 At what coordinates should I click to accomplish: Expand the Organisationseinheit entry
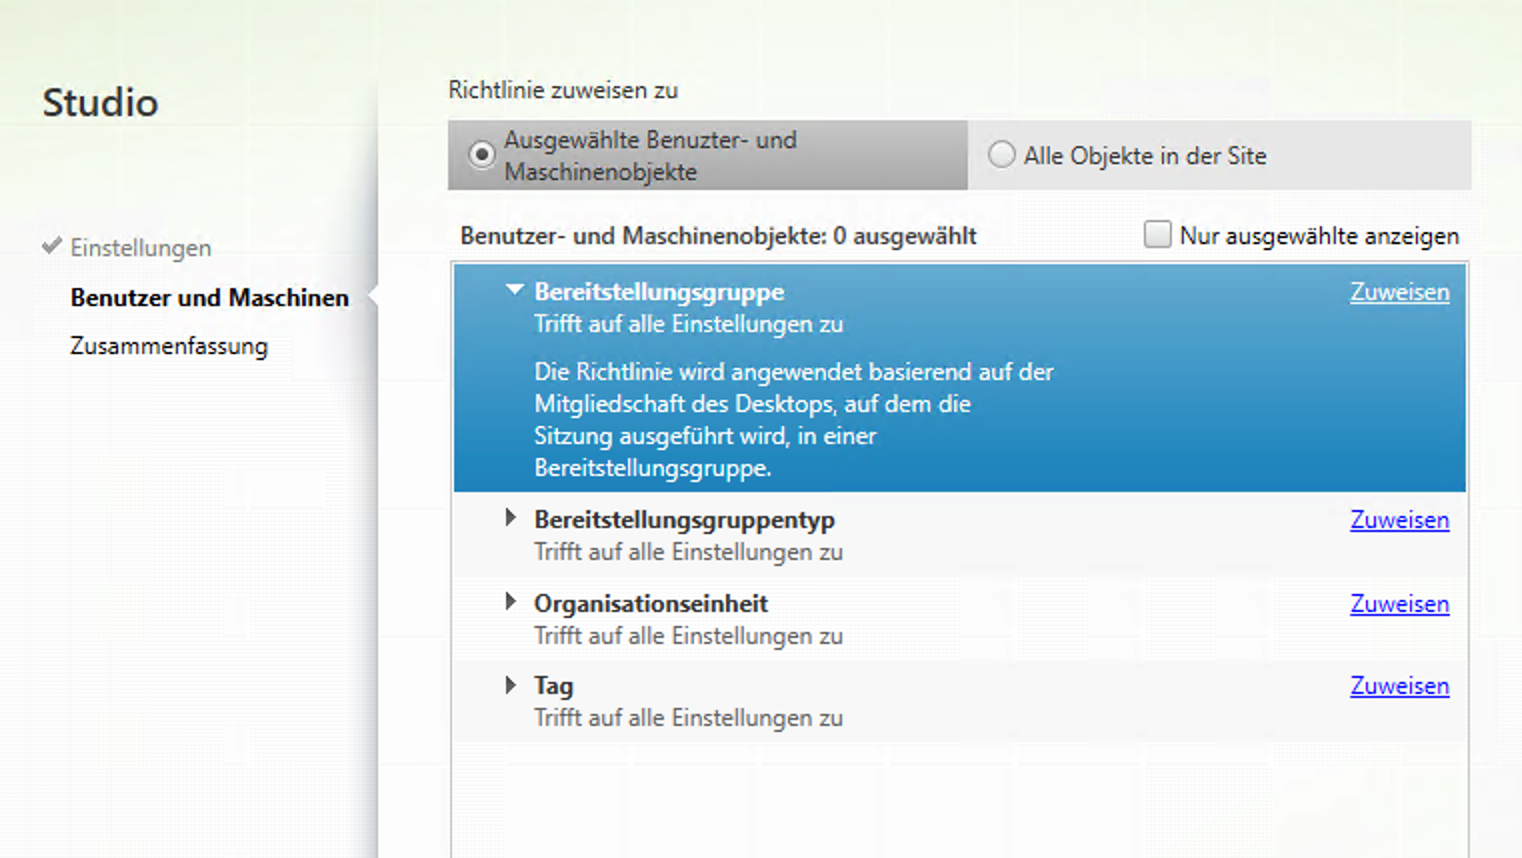[511, 602]
